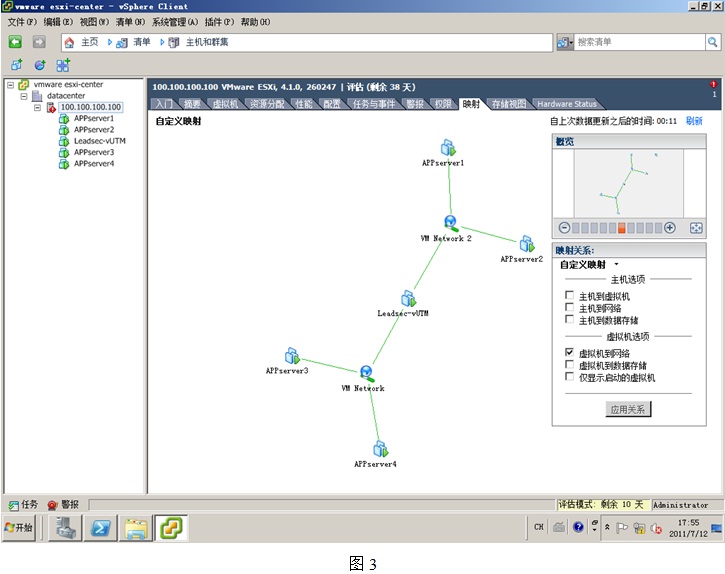
Task: Show hidden tray icons arrow
Action: pos(607,527)
